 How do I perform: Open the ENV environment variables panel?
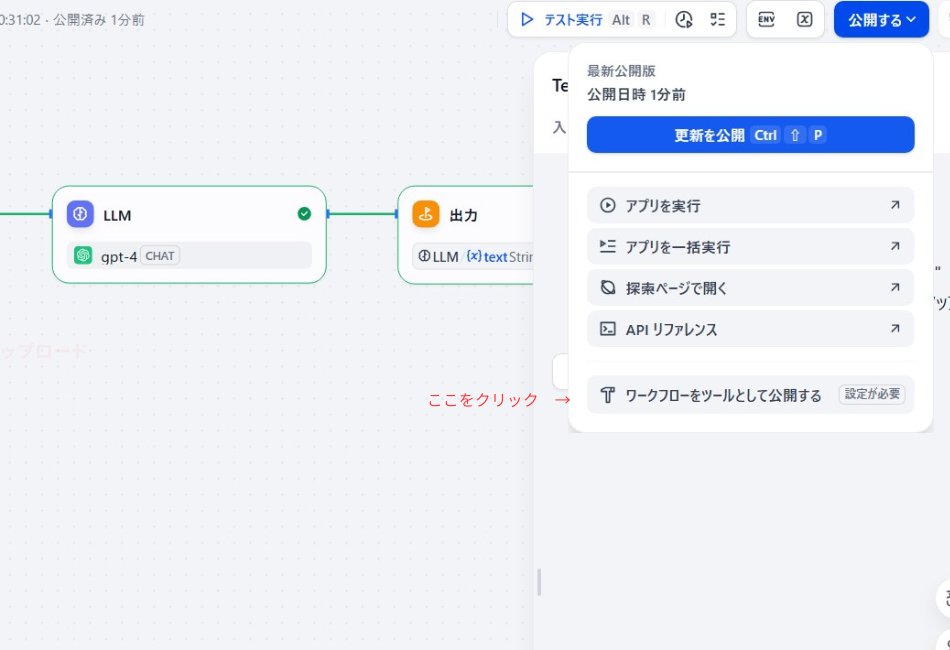[767, 19]
